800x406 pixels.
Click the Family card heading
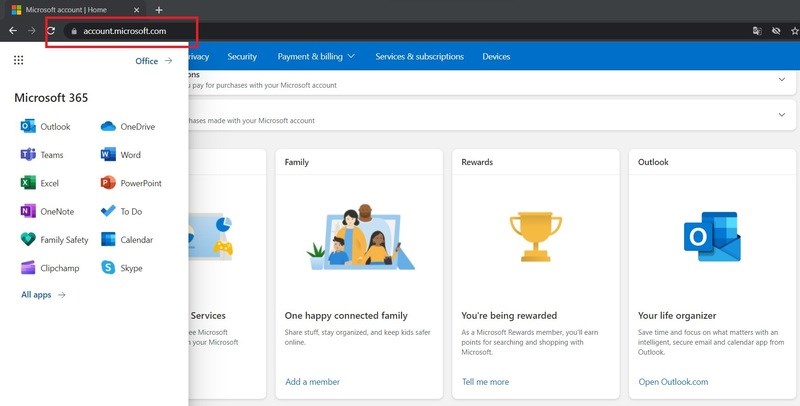296,162
